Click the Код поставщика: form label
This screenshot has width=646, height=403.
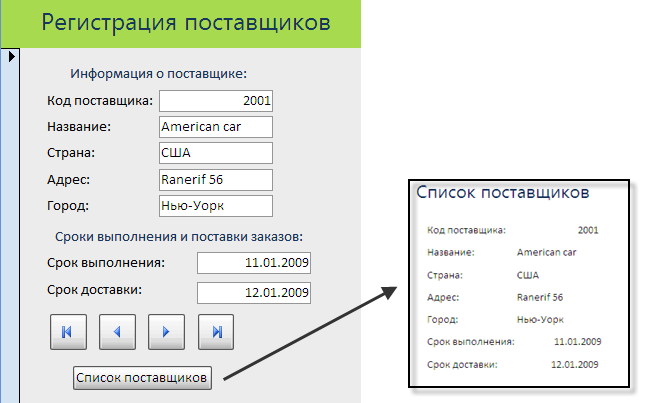point(100,101)
